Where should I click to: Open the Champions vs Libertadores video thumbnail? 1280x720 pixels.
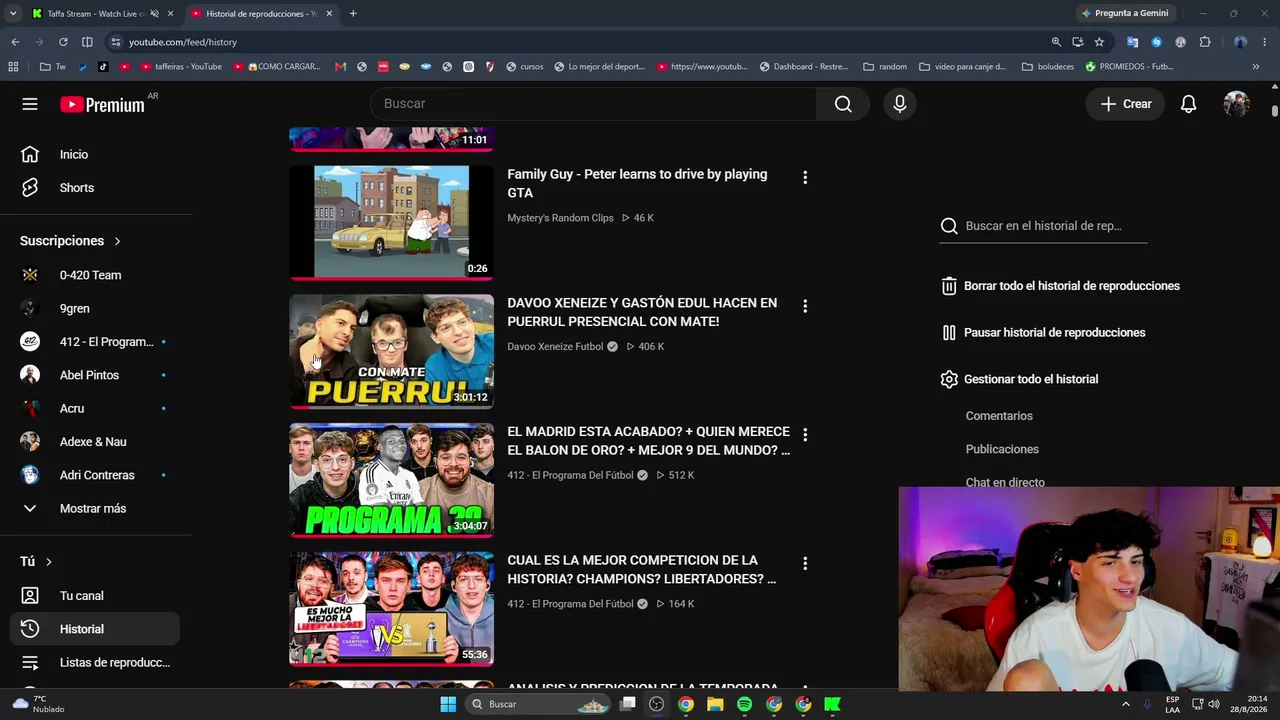tap(391, 608)
